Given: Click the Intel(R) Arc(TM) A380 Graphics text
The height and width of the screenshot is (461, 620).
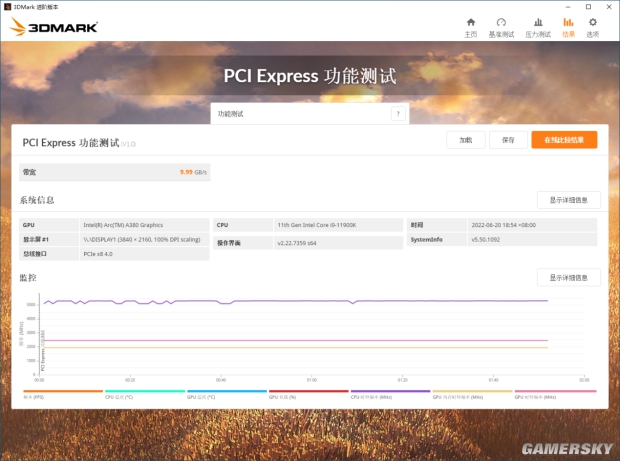Looking at the screenshot, I should [x=123, y=225].
